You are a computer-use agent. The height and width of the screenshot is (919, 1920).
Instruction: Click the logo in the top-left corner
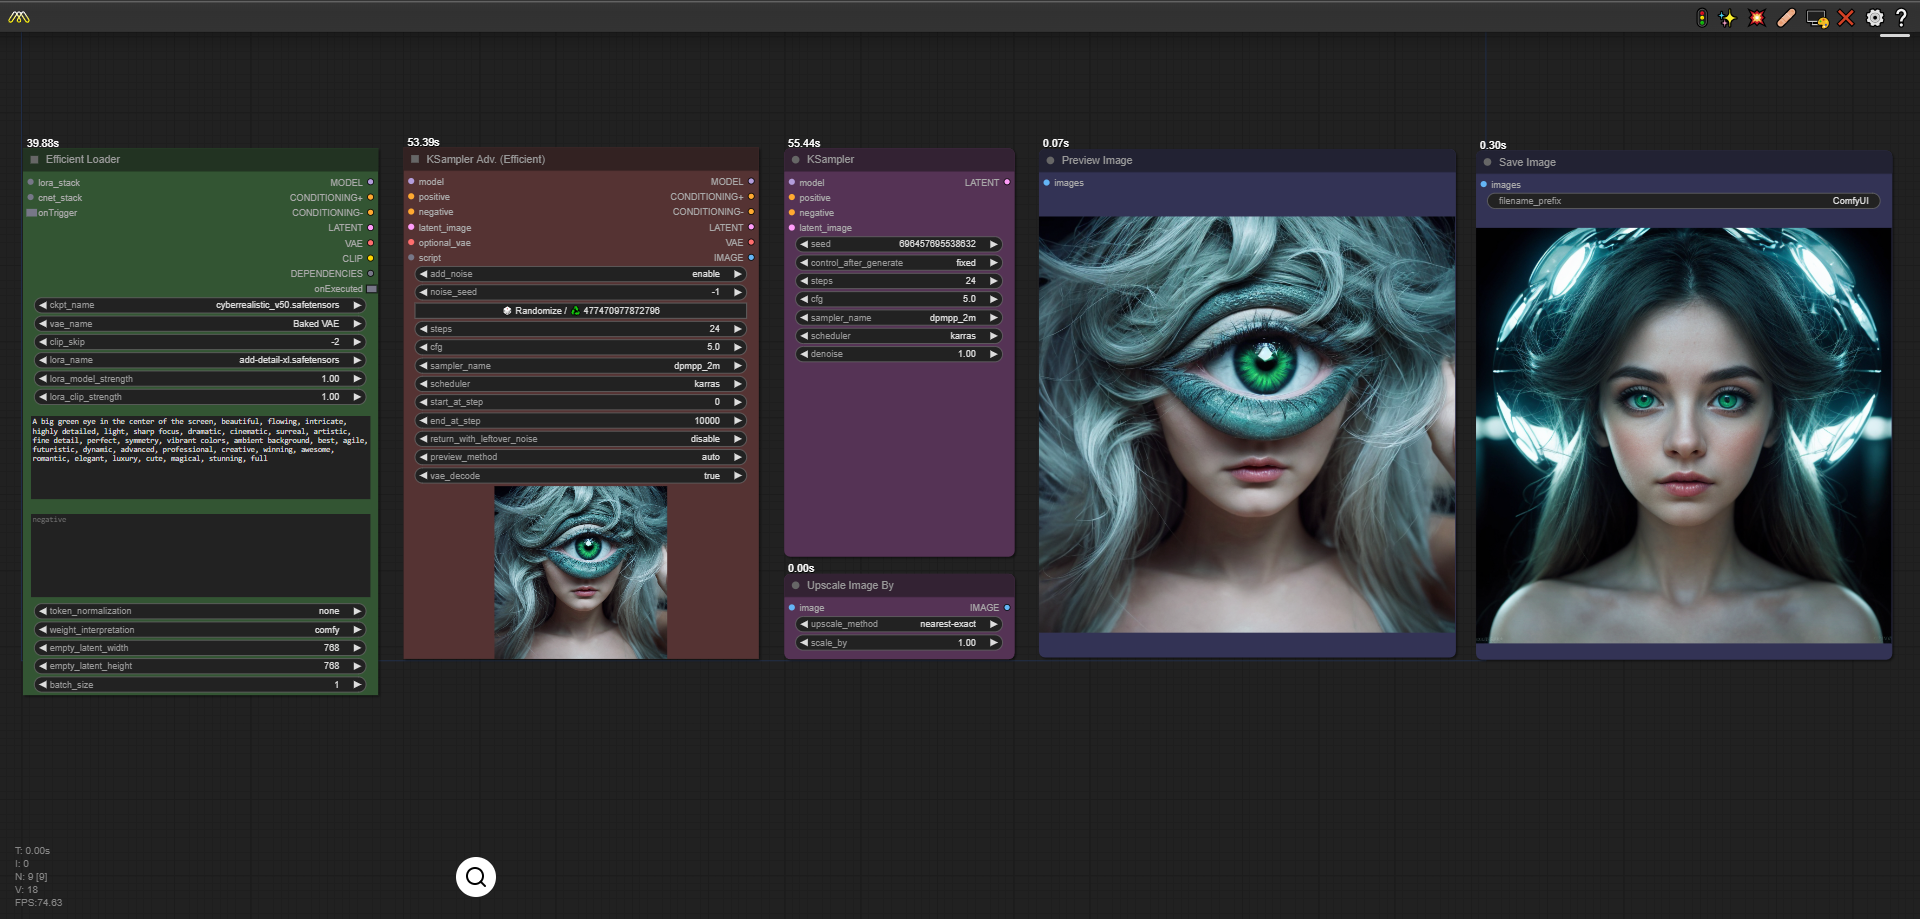[x=19, y=17]
